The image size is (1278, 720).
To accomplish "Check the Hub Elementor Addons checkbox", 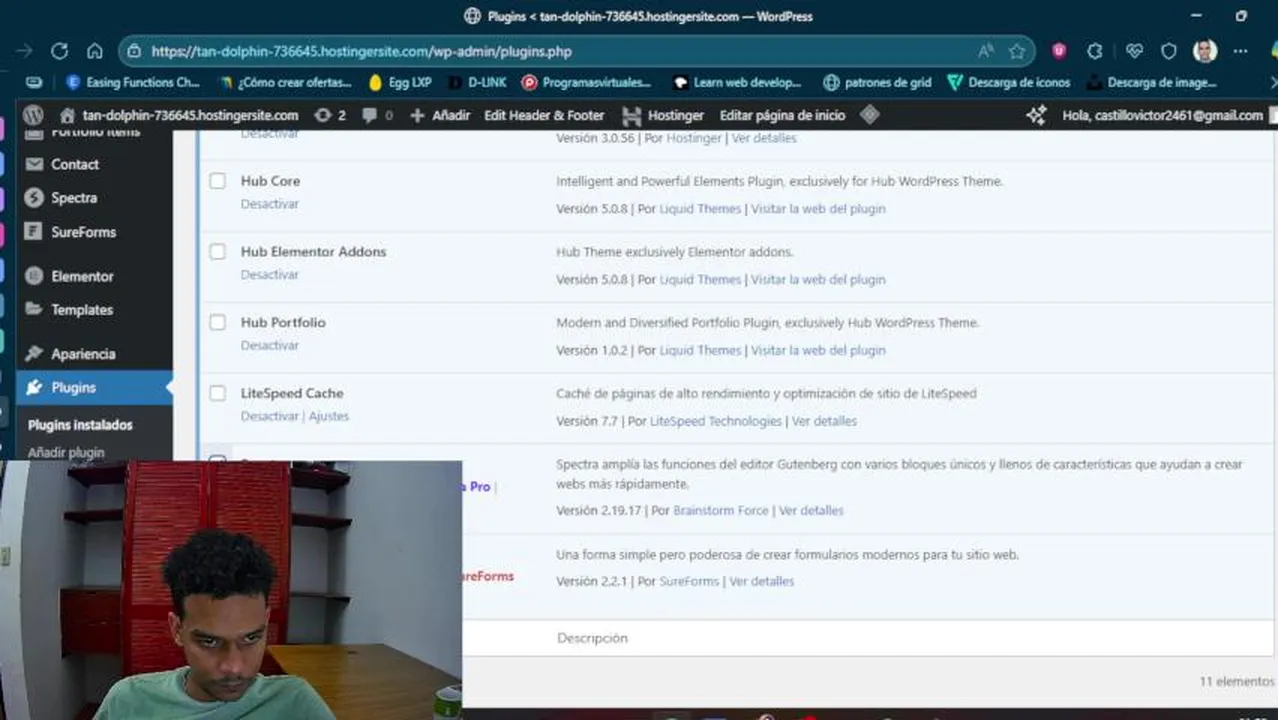I will click(217, 251).
